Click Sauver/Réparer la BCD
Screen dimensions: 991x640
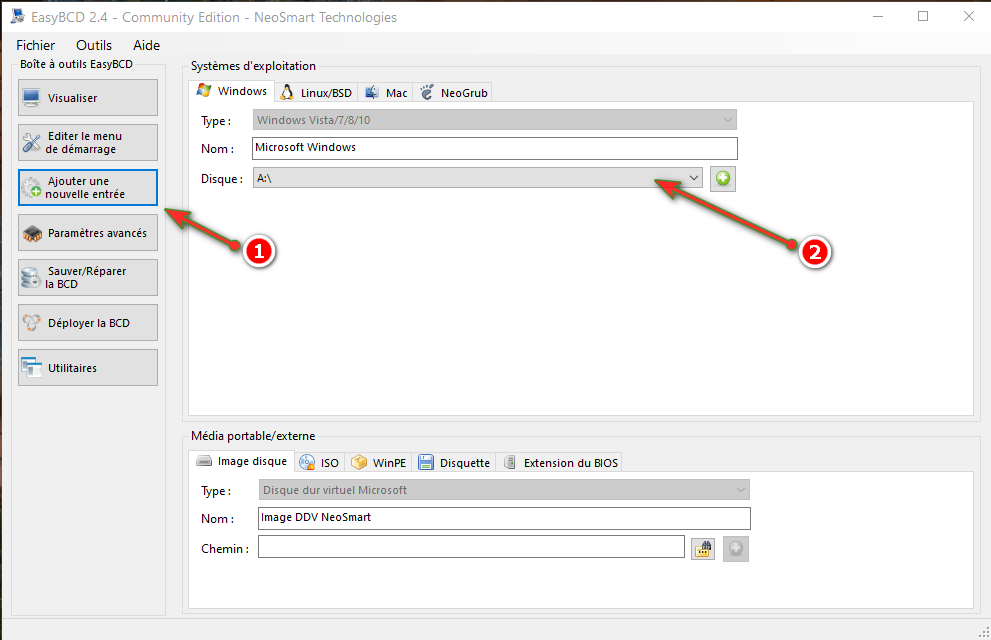88,278
